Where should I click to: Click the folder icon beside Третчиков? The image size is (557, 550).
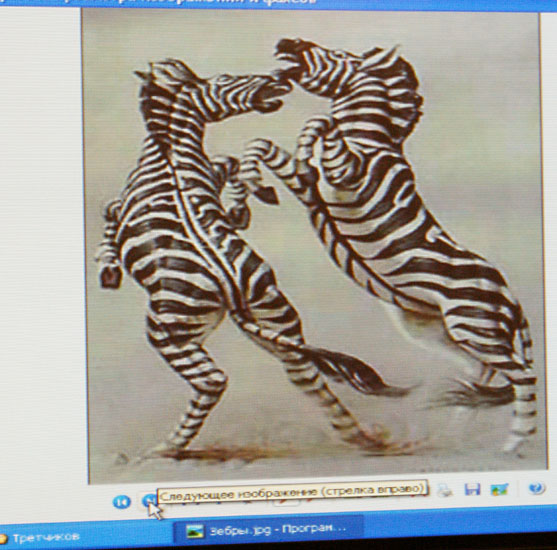(3, 539)
